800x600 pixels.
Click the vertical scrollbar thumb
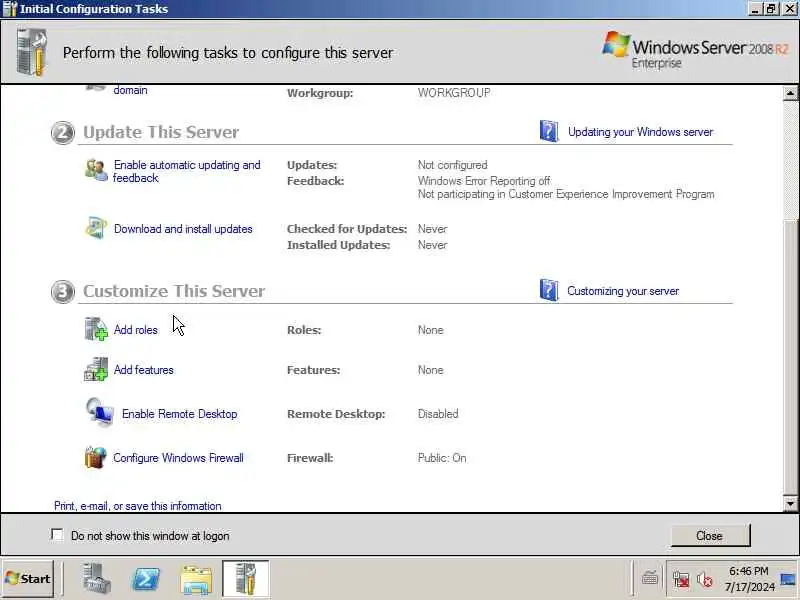pyautogui.click(x=790, y=356)
